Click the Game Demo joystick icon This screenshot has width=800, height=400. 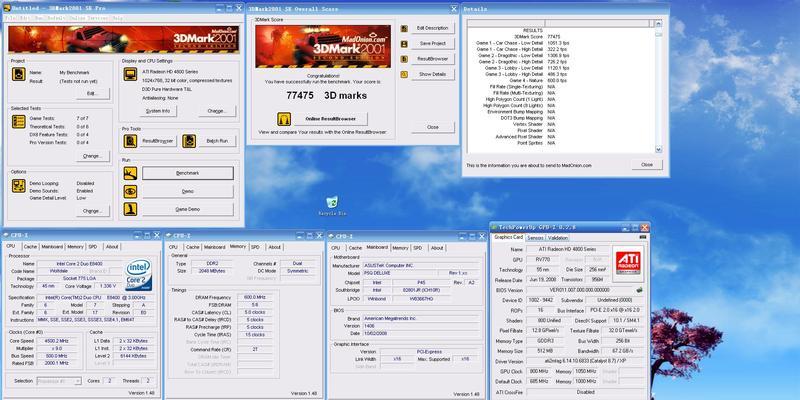tap(130, 209)
